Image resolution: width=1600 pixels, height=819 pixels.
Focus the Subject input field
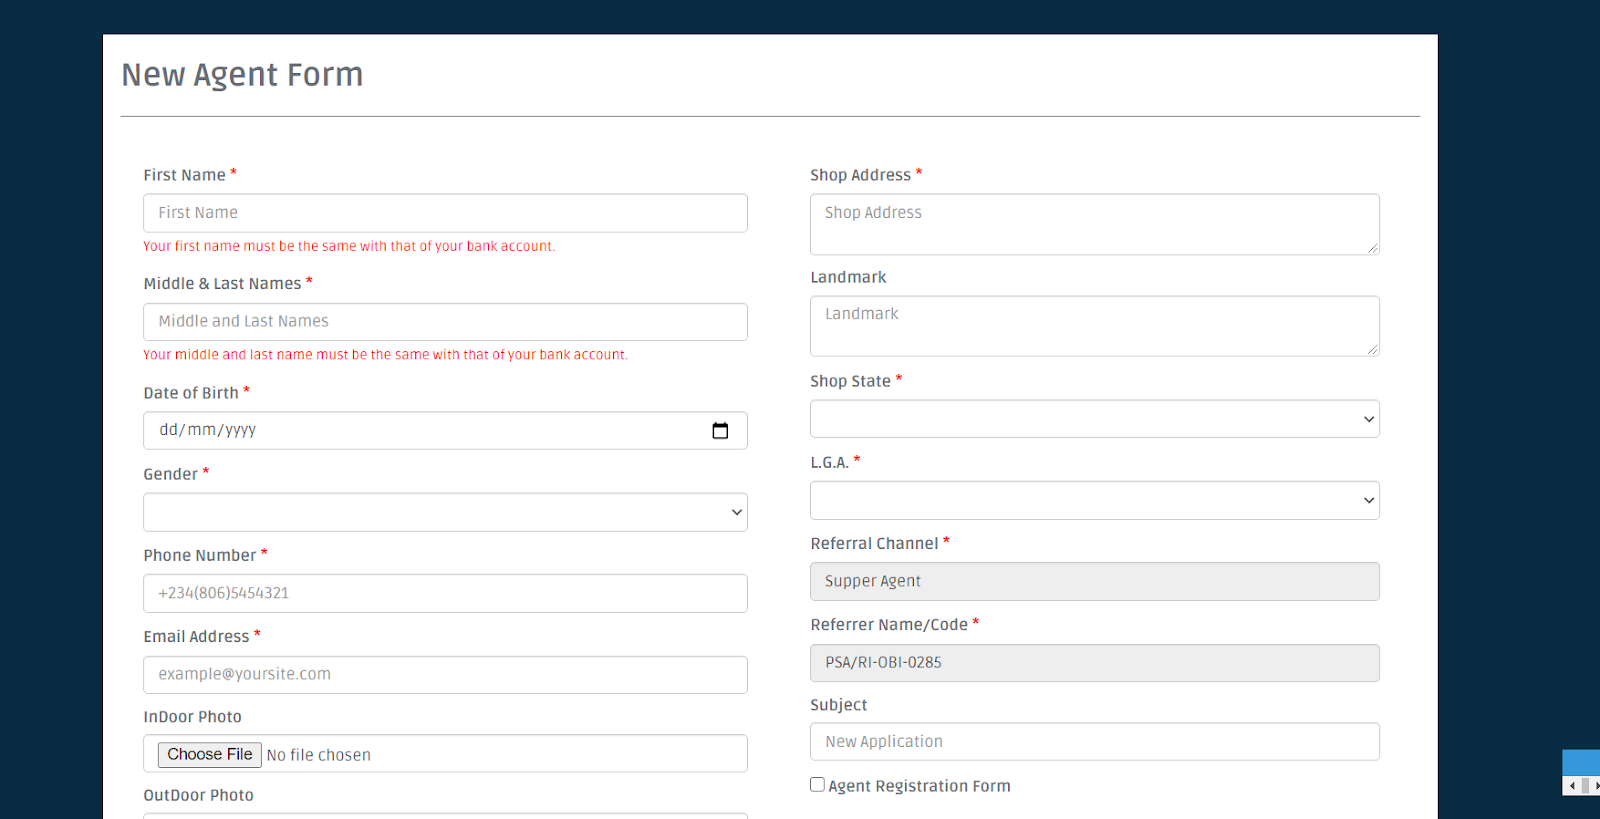click(x=1094, y=742)
